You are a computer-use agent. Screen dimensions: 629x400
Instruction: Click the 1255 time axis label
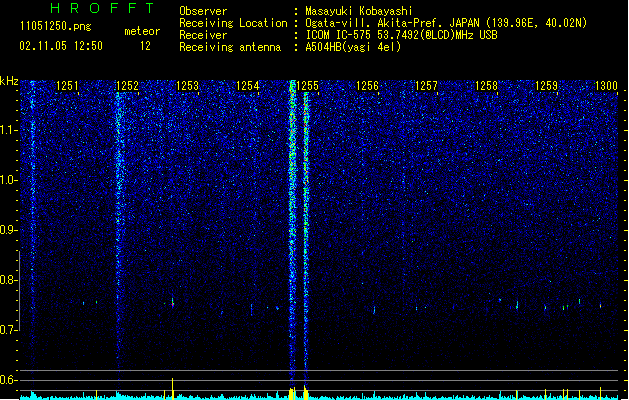308,86
